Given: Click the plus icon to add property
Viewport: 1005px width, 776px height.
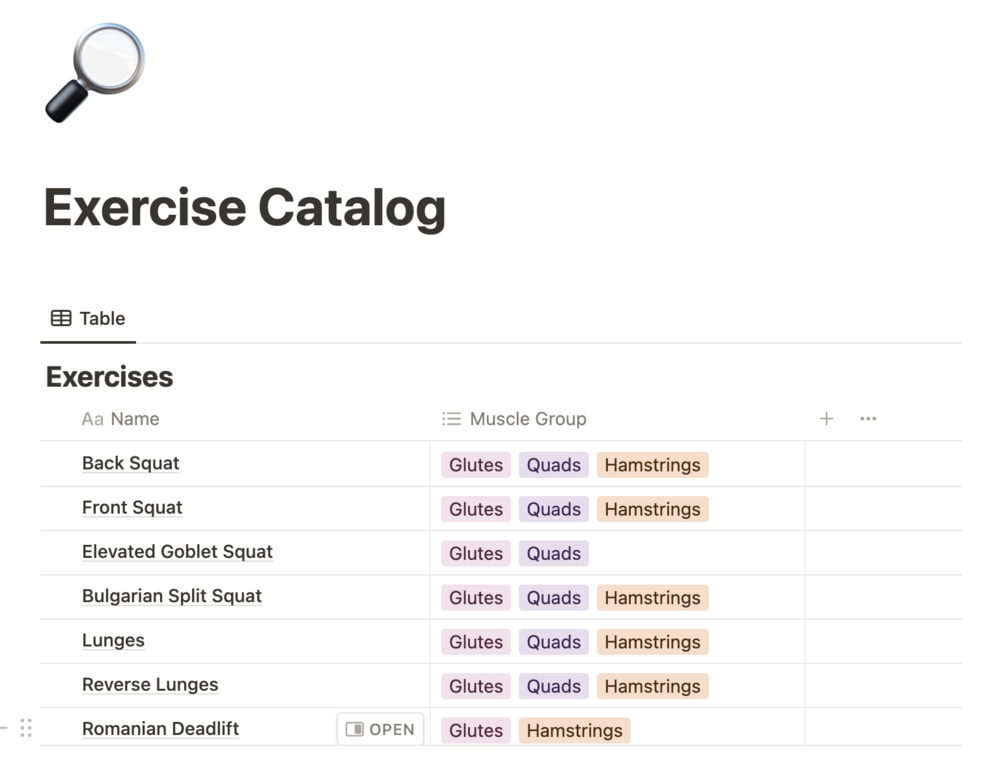Looking at the screenshot, I should click(x=826, y=419).
